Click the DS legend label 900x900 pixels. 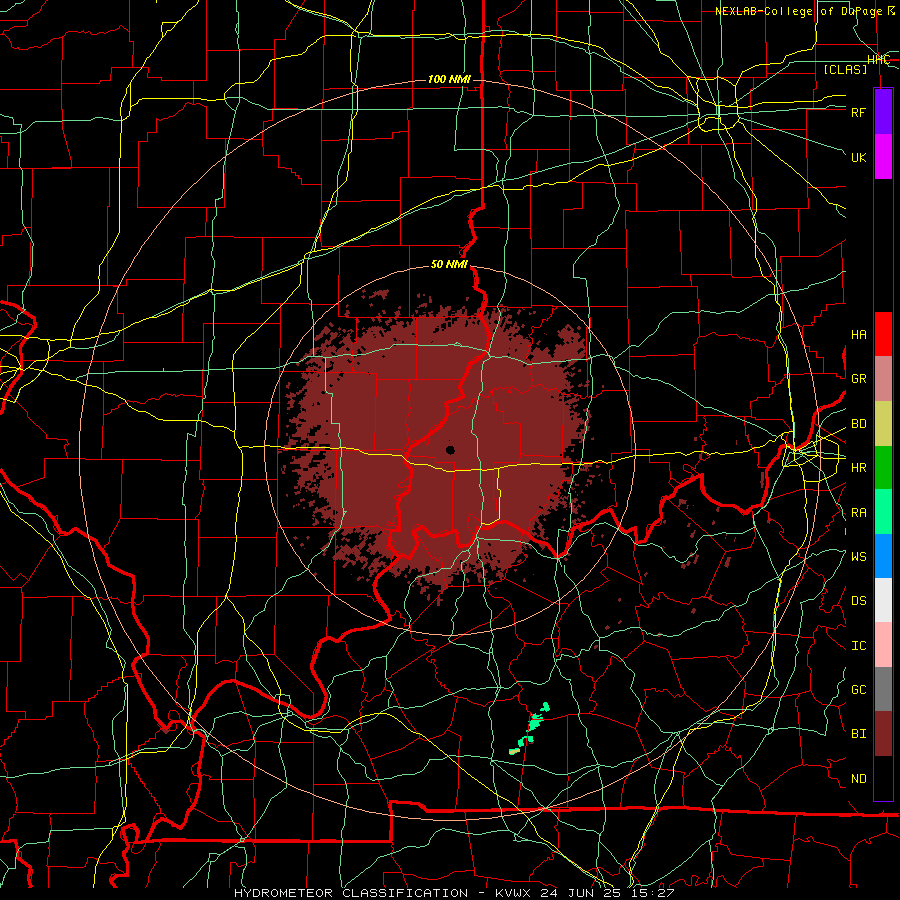(858, 601)
